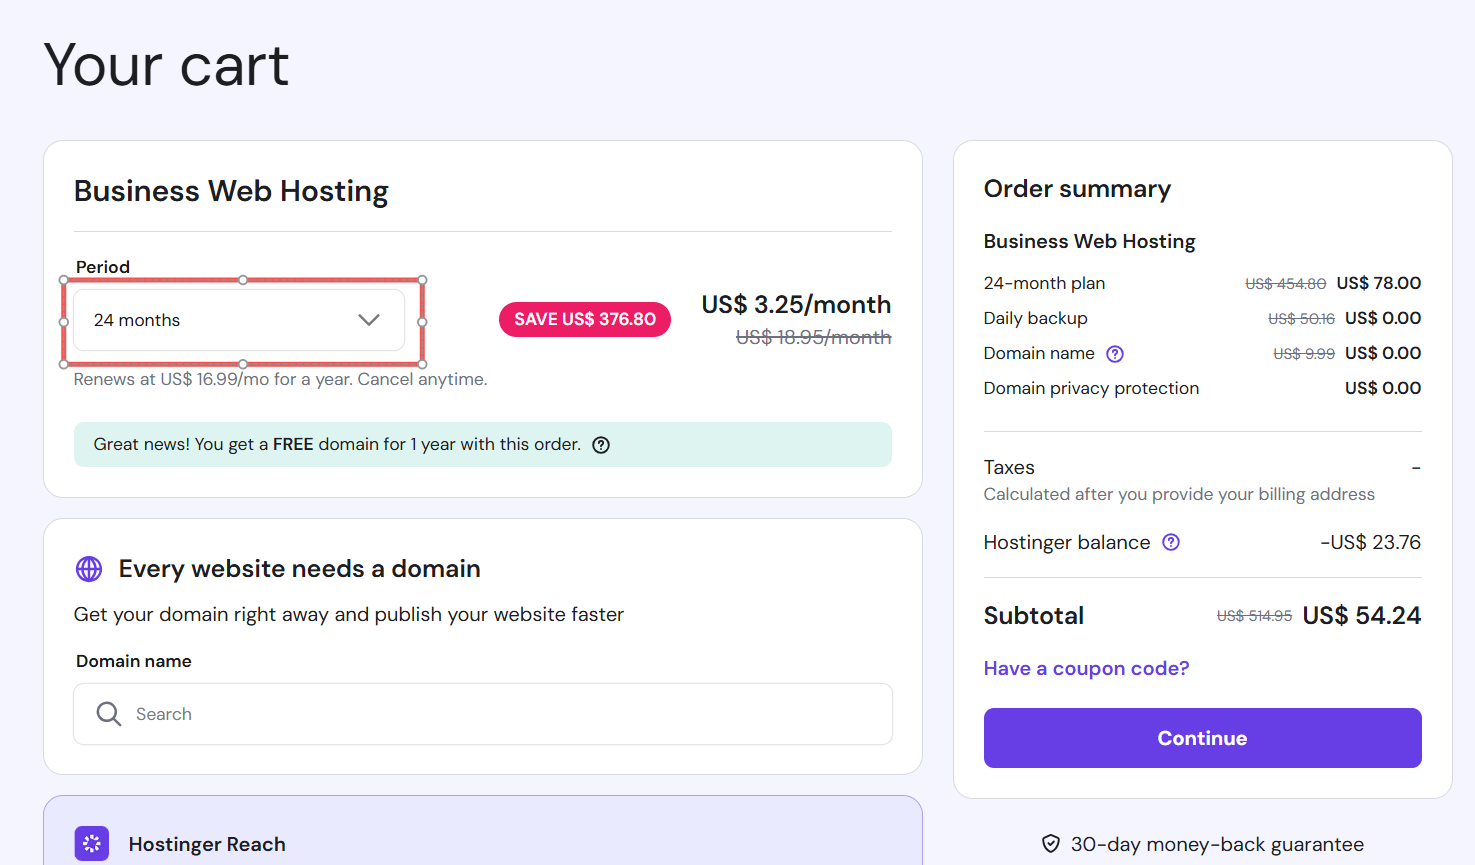The height and width of the screenshot is (865, 1475).
Task: Click the globe icon near domain heading
Action: [89, 569]
